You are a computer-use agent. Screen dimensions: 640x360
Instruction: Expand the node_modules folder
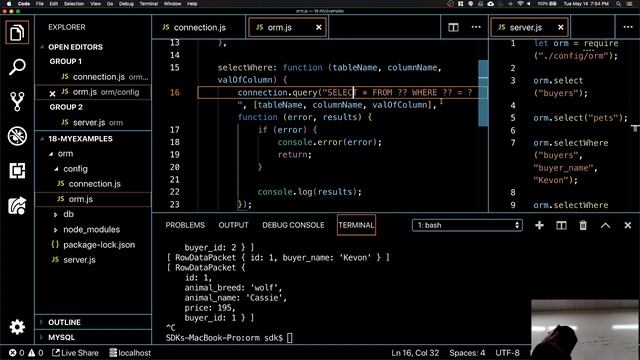pos(91,229)
